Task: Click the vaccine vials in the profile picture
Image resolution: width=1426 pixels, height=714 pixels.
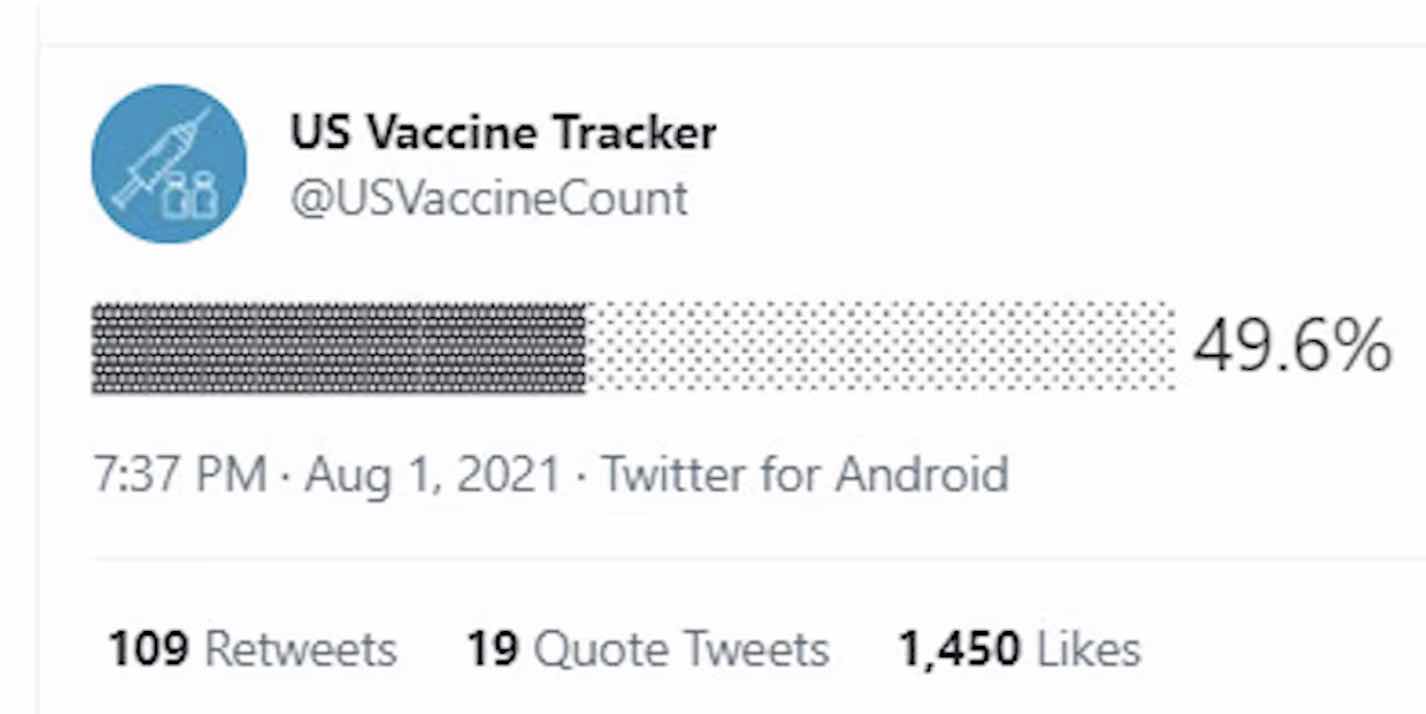Action: pos(191,194)
